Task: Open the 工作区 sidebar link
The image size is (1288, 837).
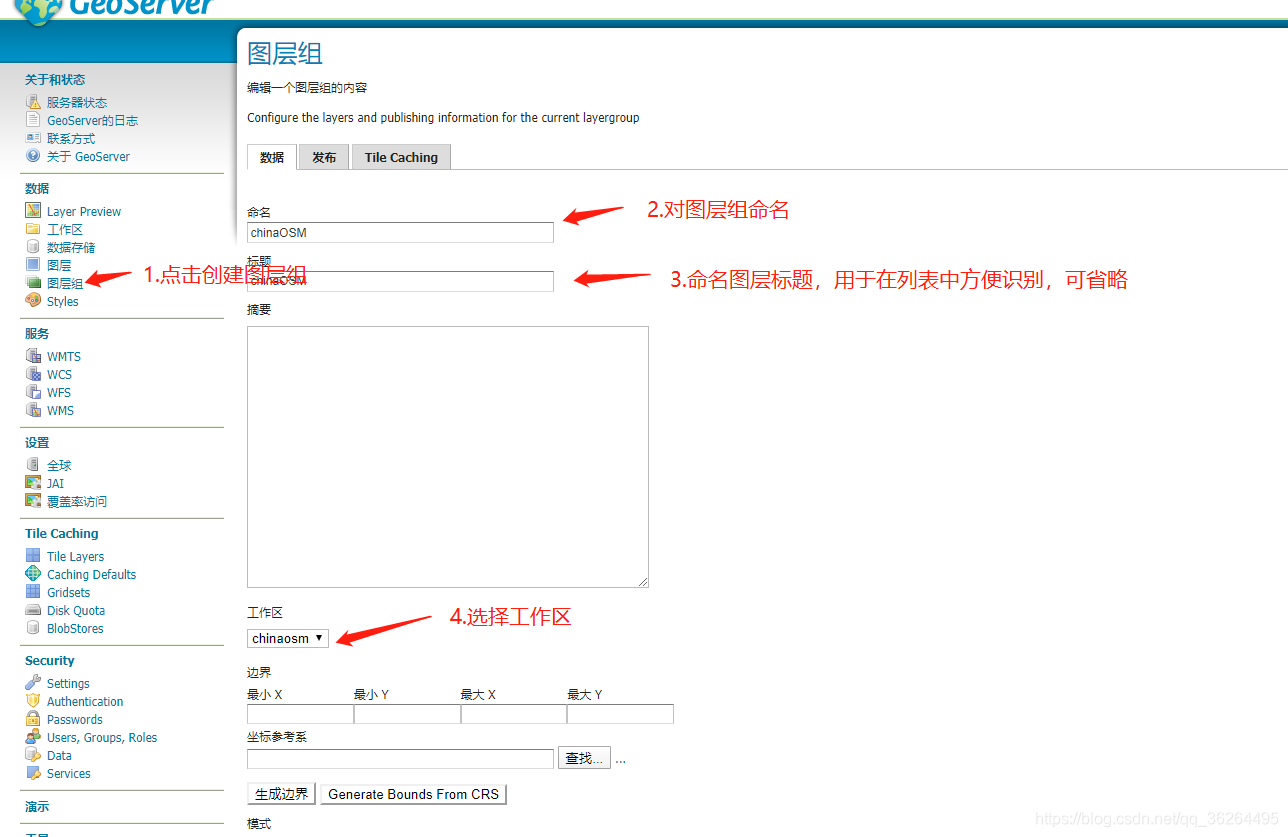Action: point(65,229)
